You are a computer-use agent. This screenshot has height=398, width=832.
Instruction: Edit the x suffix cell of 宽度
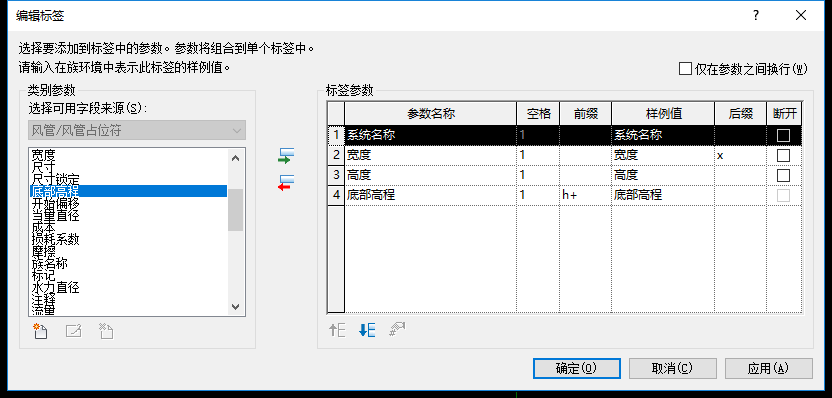pos(740,155)
